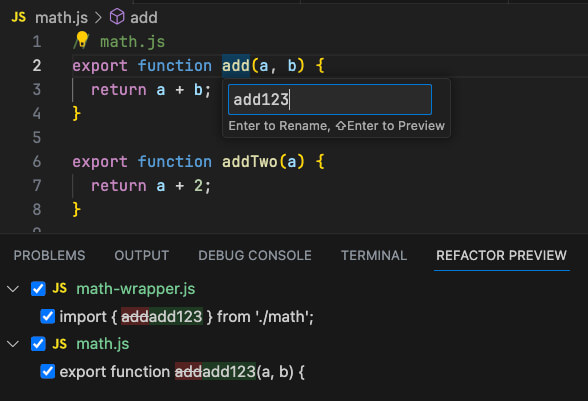This screenshot has width=588, height=401.
Task: Switch to the PROBLEMS tab
Action: pyautogui.click(x=50, y=255)
